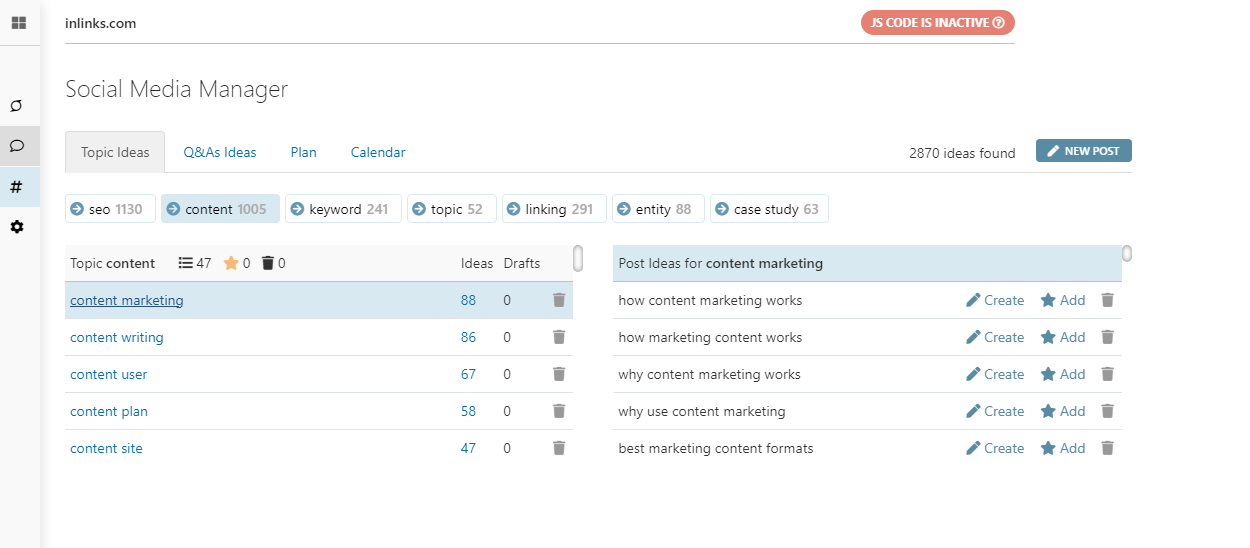Trash the 'why use content marketing' idea
This screenshot has width=1250, height=548.
pos(1107,411)
